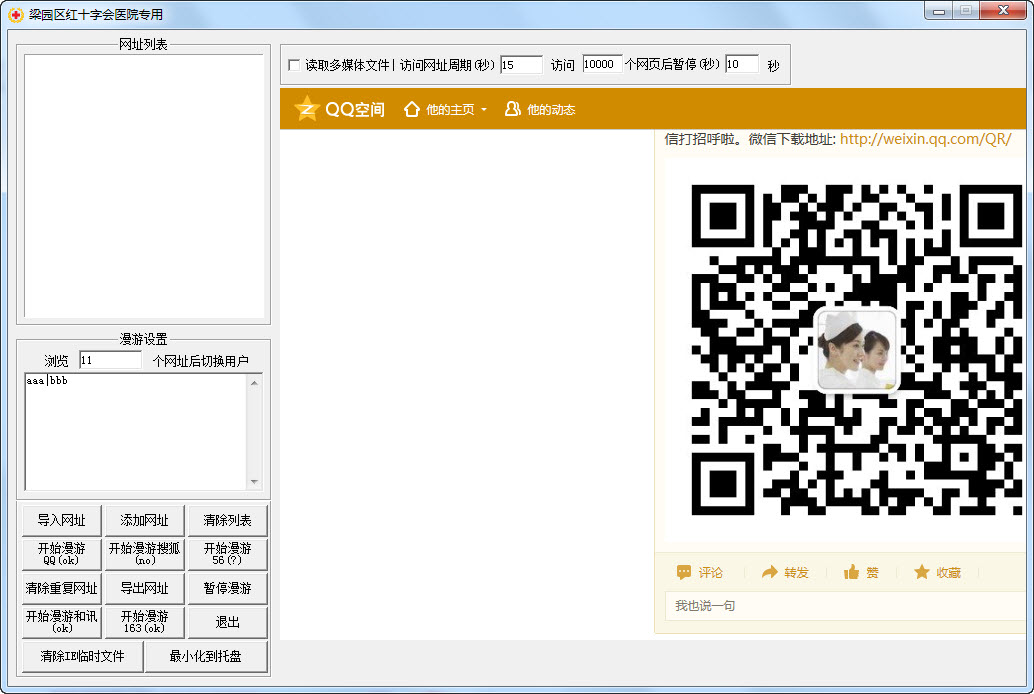This screenshot has height=694, width=1034.
Task: Enable the 读取多媒体文件 checkbox
Action: coord(294,65)
